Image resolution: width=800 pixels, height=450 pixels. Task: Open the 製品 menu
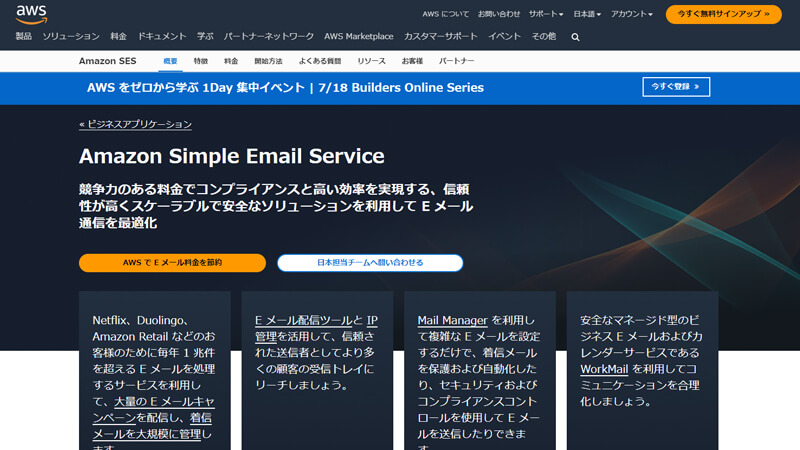coord(23,36)
